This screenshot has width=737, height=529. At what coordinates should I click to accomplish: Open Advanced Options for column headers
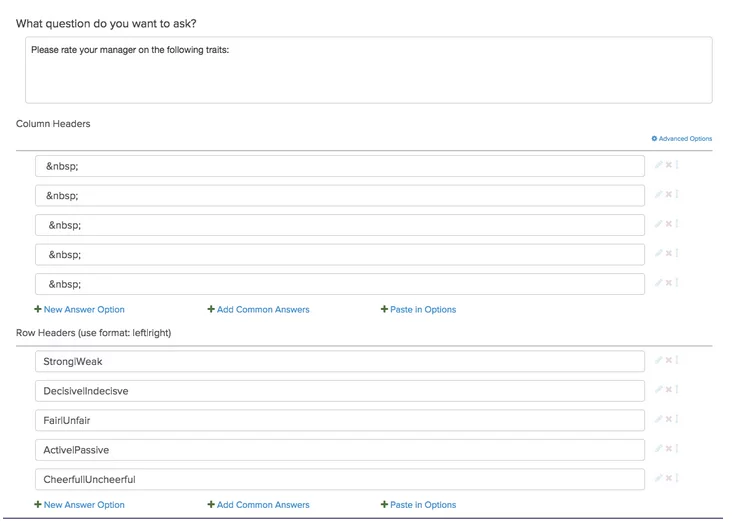(684, 139)
